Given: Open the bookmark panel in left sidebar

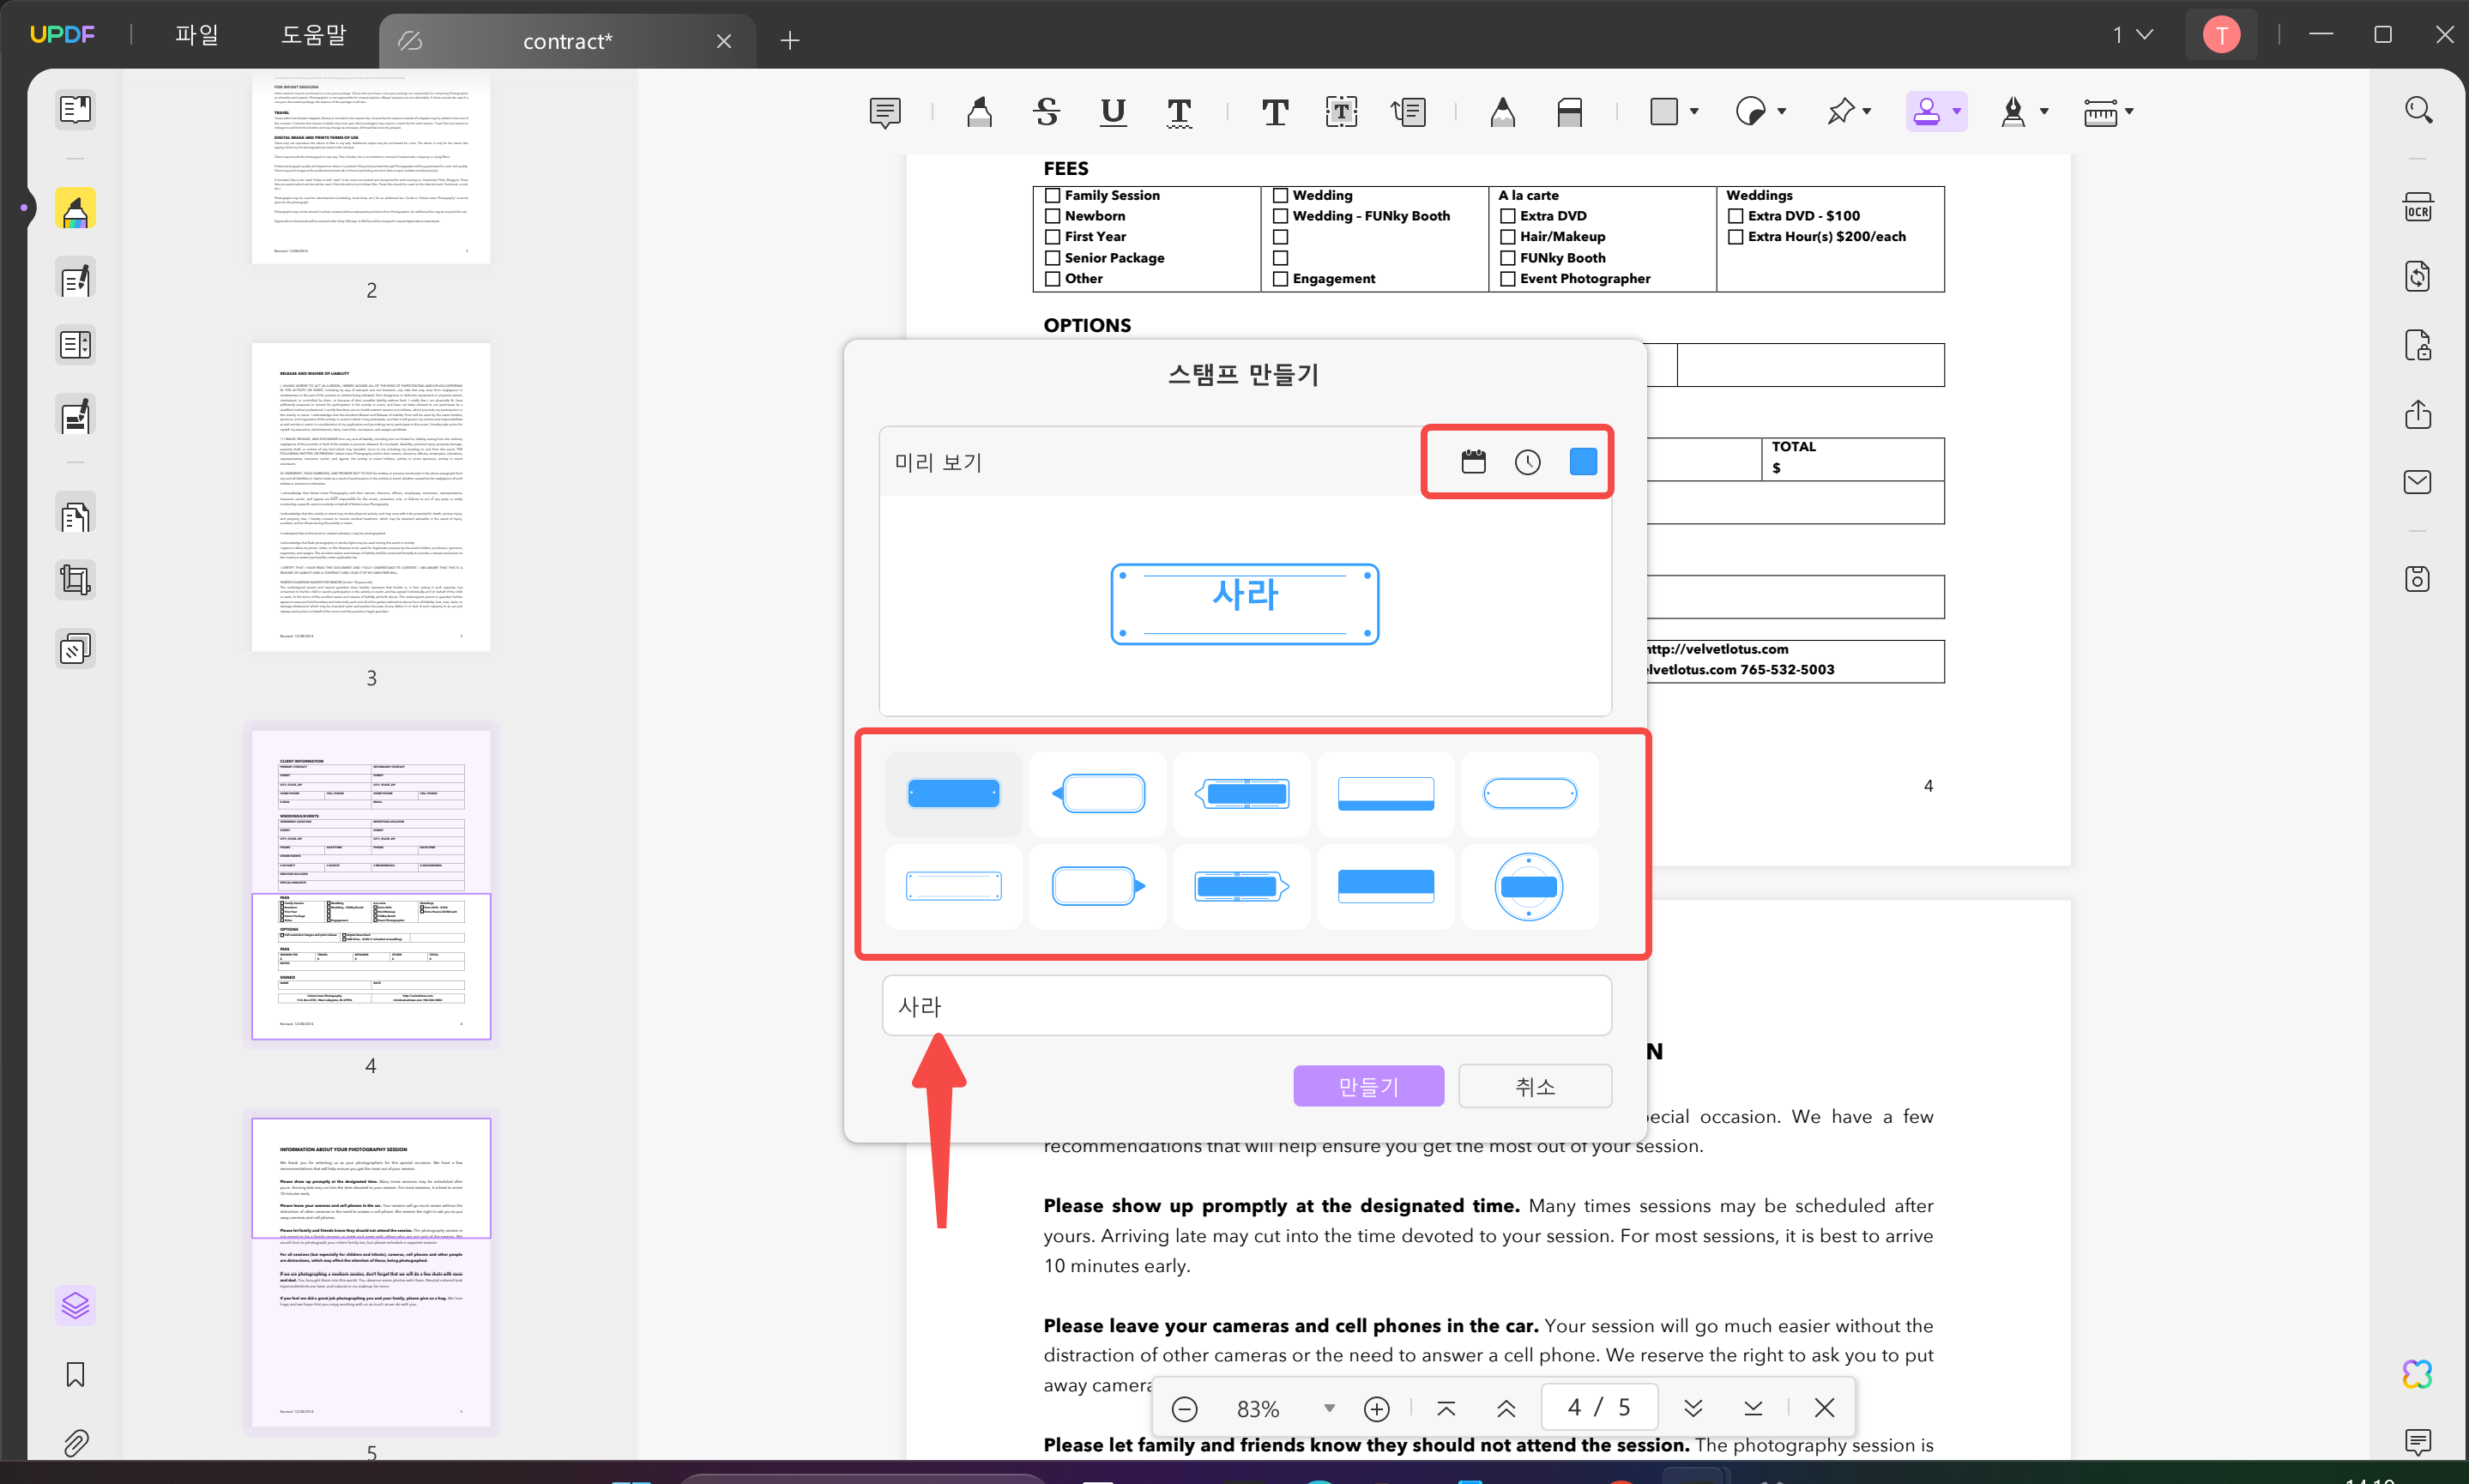Looking at the screenshot, I should pos(75,1375).
